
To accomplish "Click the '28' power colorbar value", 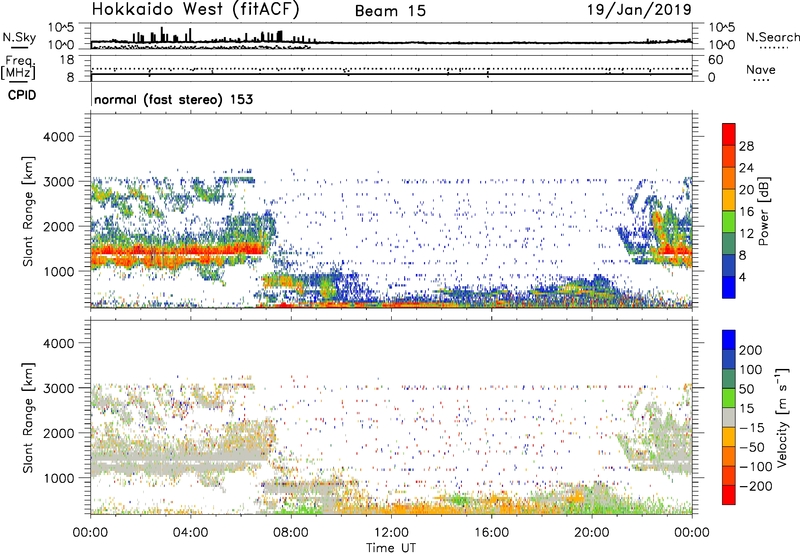I will (746, 146).
